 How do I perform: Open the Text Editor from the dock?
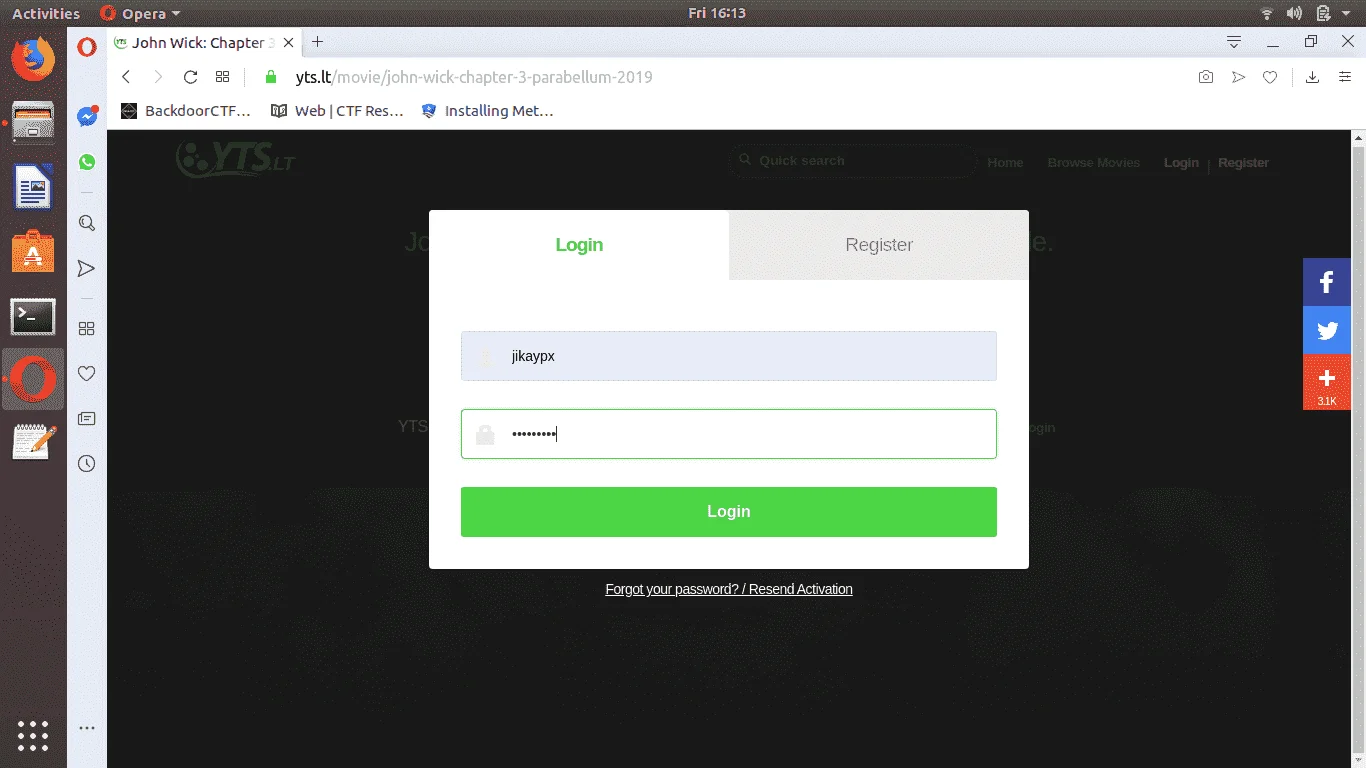33,442
